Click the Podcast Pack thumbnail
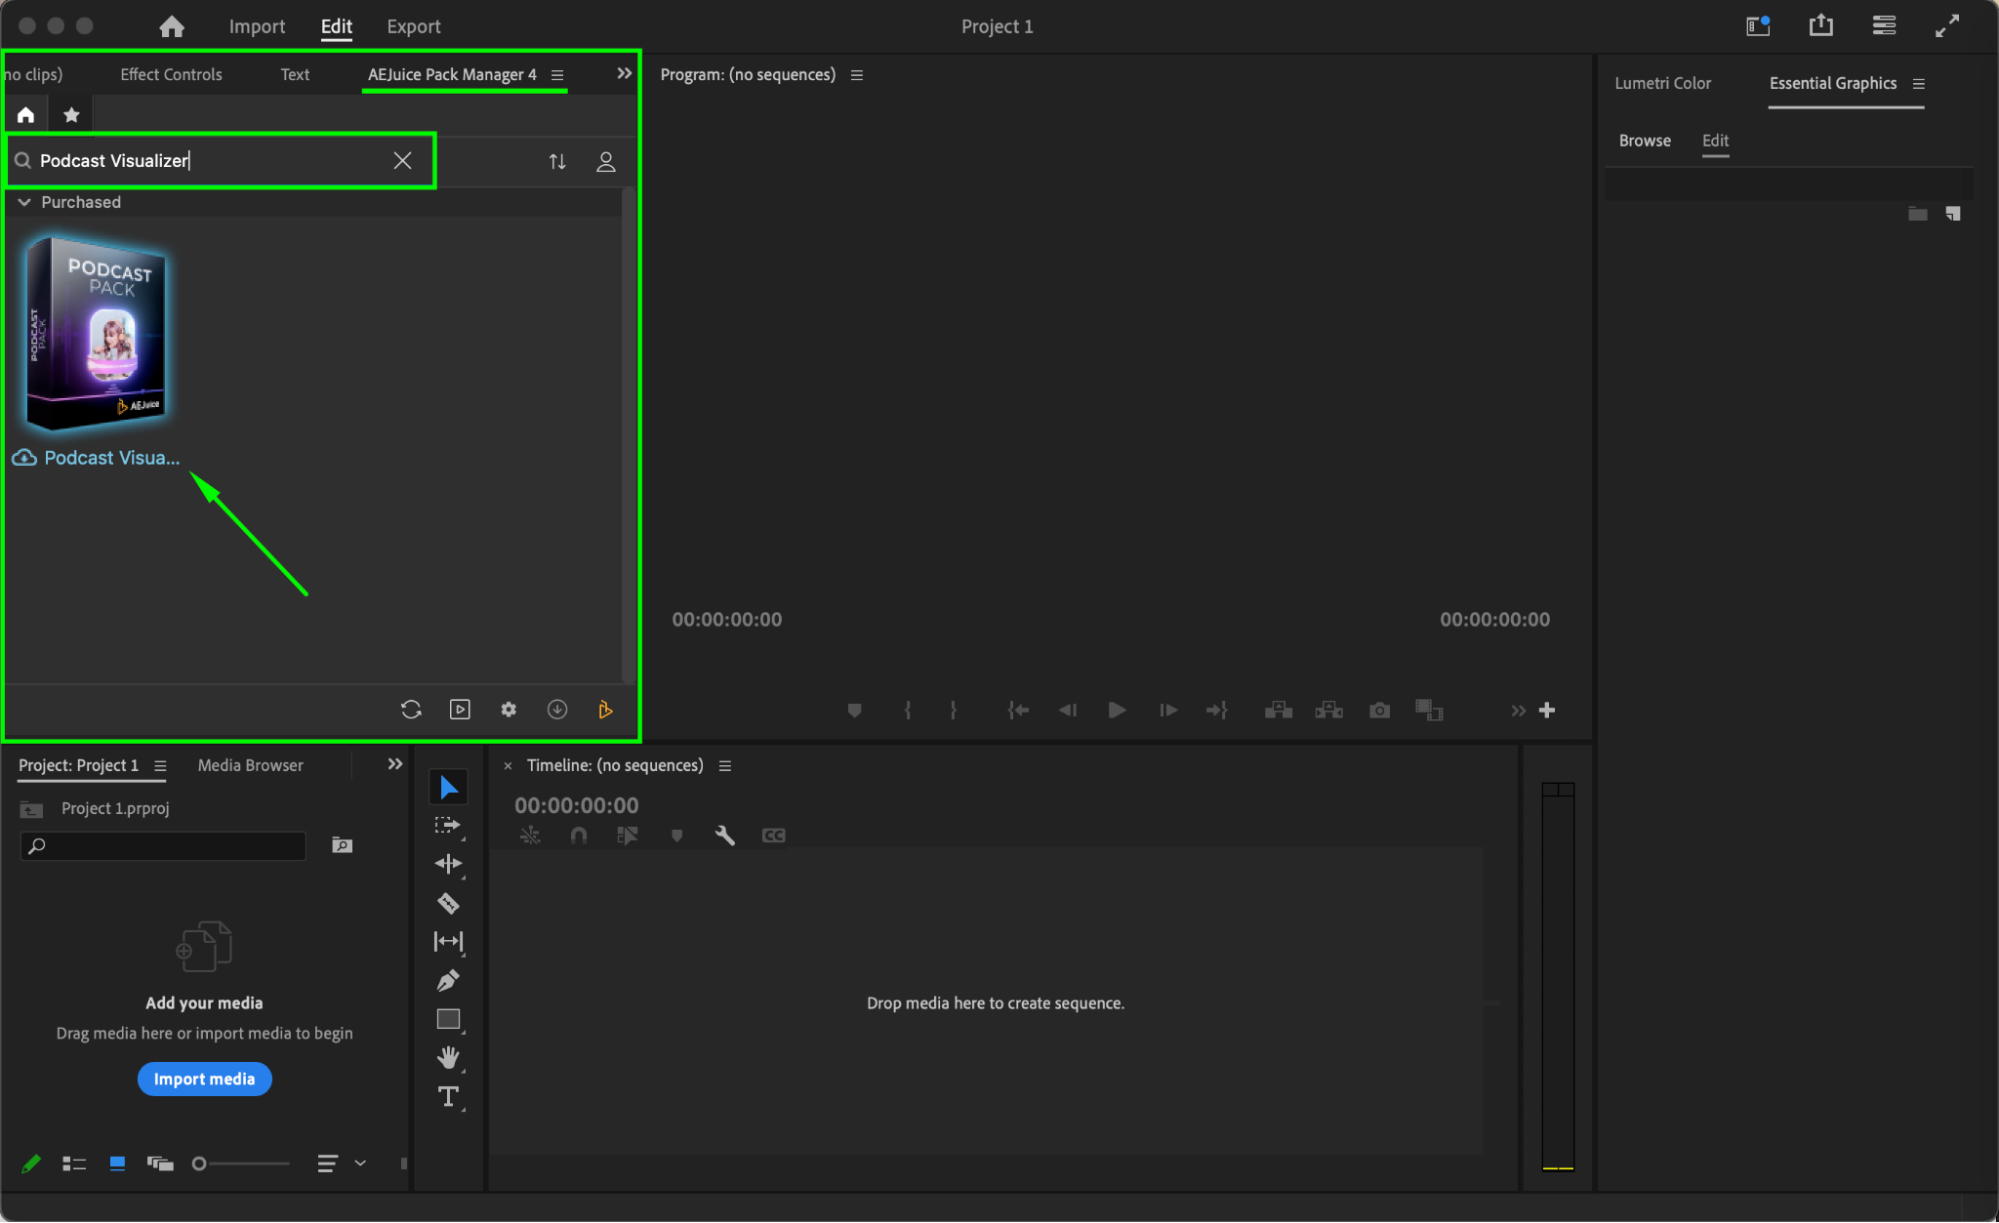Viewport: 1999px width, 1223px height. click(96, 333)
